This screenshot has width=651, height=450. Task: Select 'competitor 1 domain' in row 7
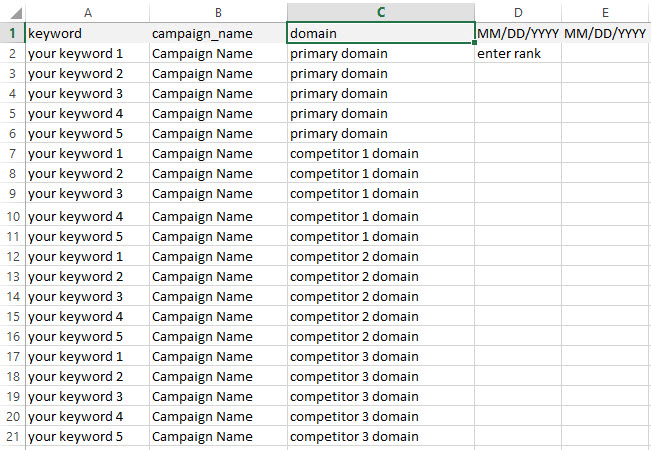381,154
